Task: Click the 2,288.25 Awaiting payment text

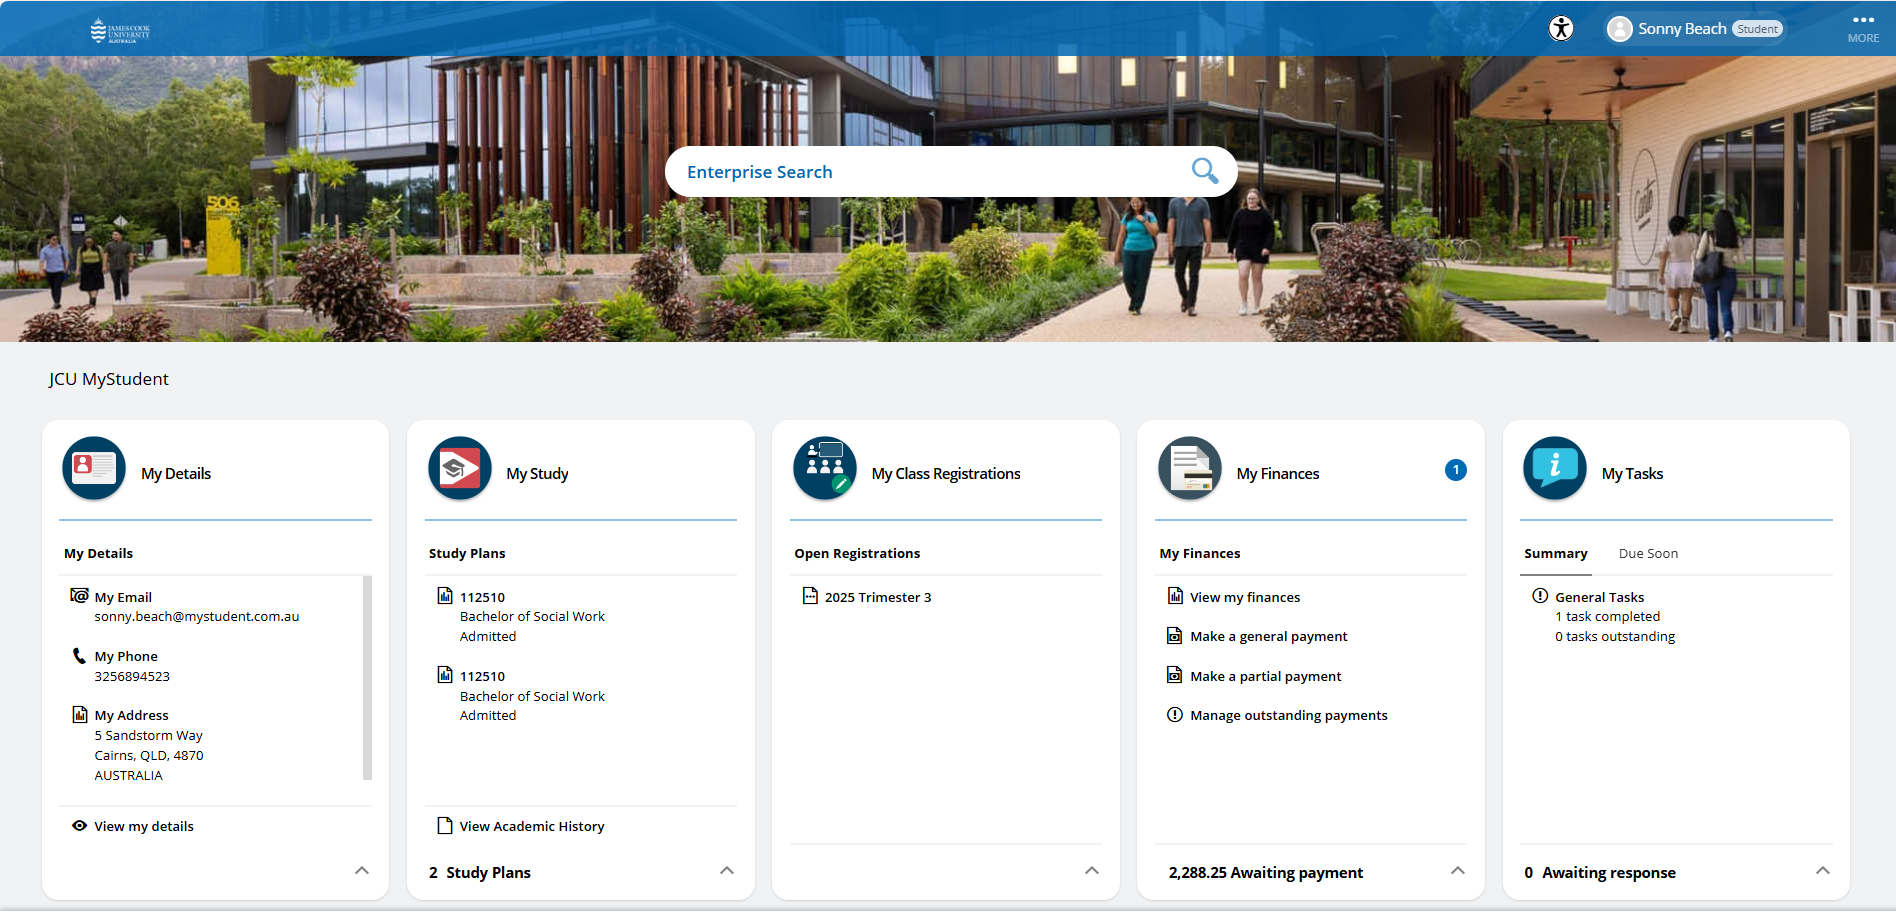Action: (1265, 873)
